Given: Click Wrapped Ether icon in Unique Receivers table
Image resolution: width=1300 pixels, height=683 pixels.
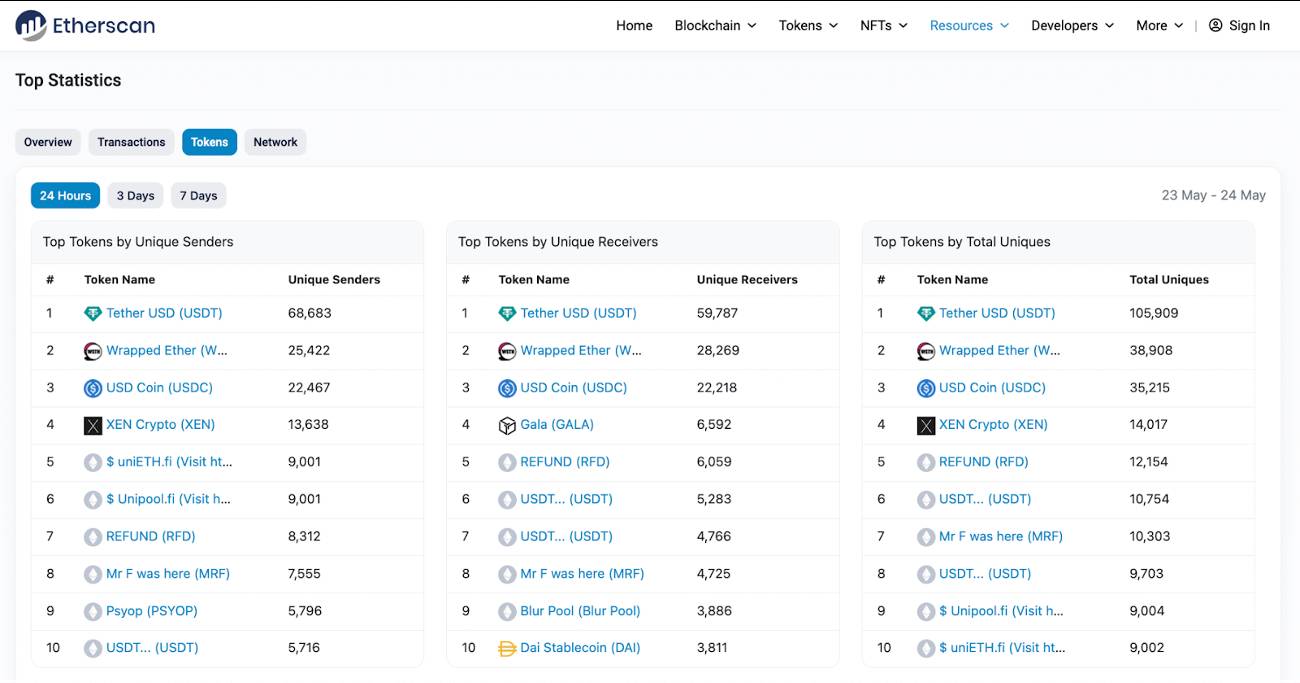Looking at the screenshot, I should [x=507, y=351].
